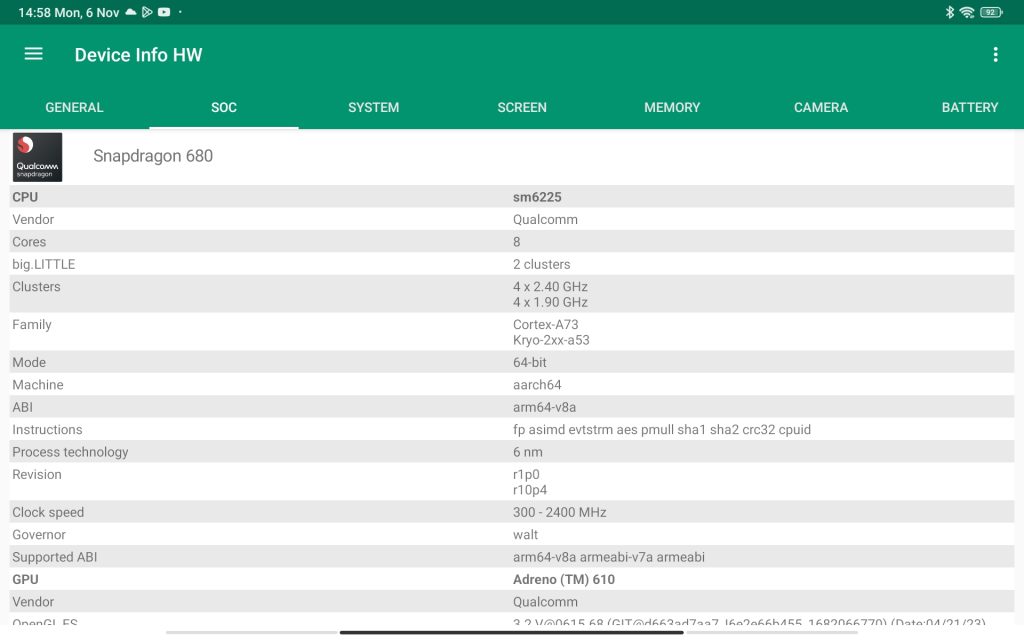Tap the battery level indicator
The height and width of the screenshot is (640, 1024).
click(x=991, y=12)
